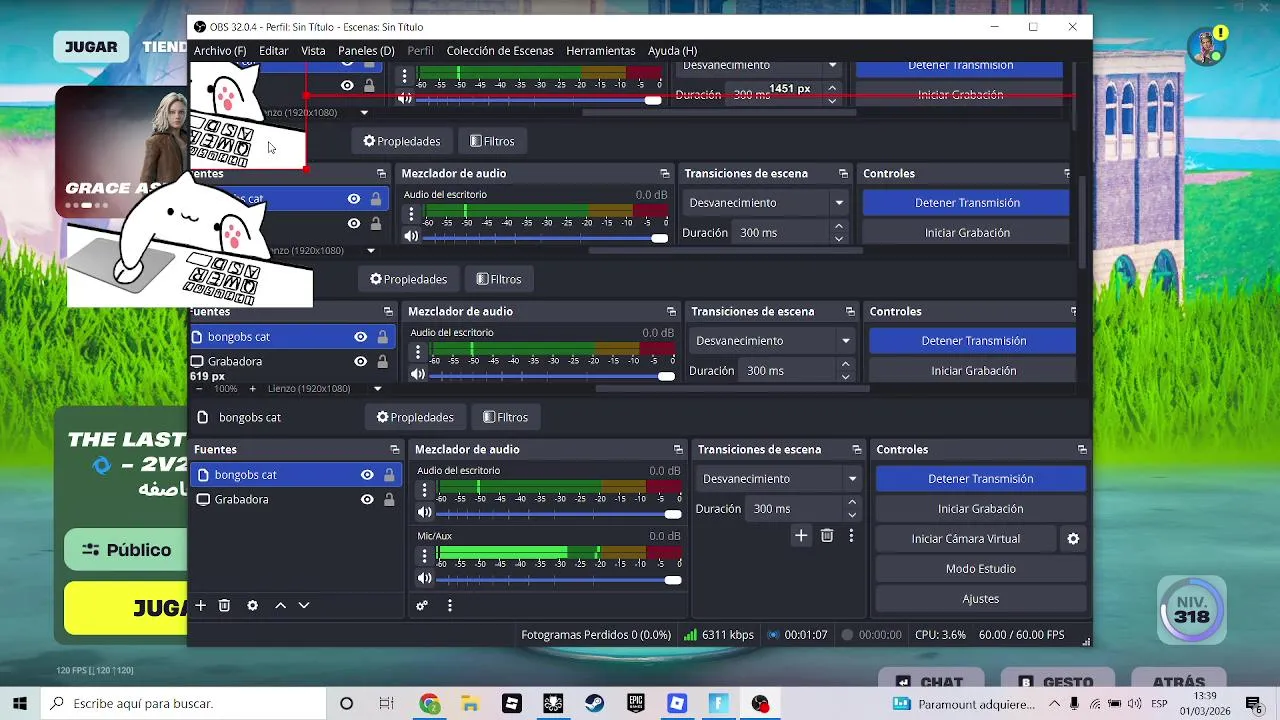Switch to Modo Estudio

(x=981, y=569)
